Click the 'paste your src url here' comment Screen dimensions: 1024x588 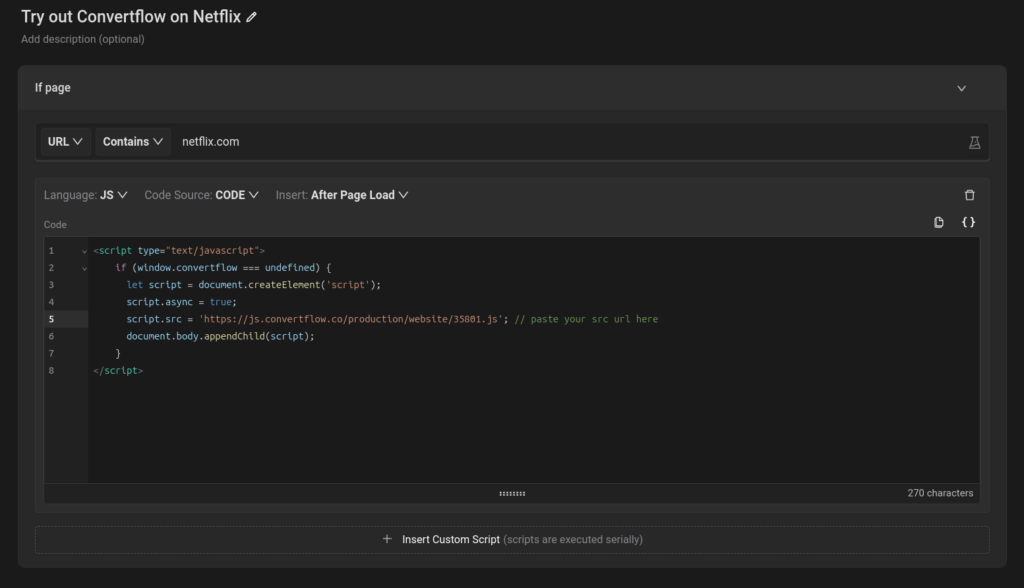point(586,319)
